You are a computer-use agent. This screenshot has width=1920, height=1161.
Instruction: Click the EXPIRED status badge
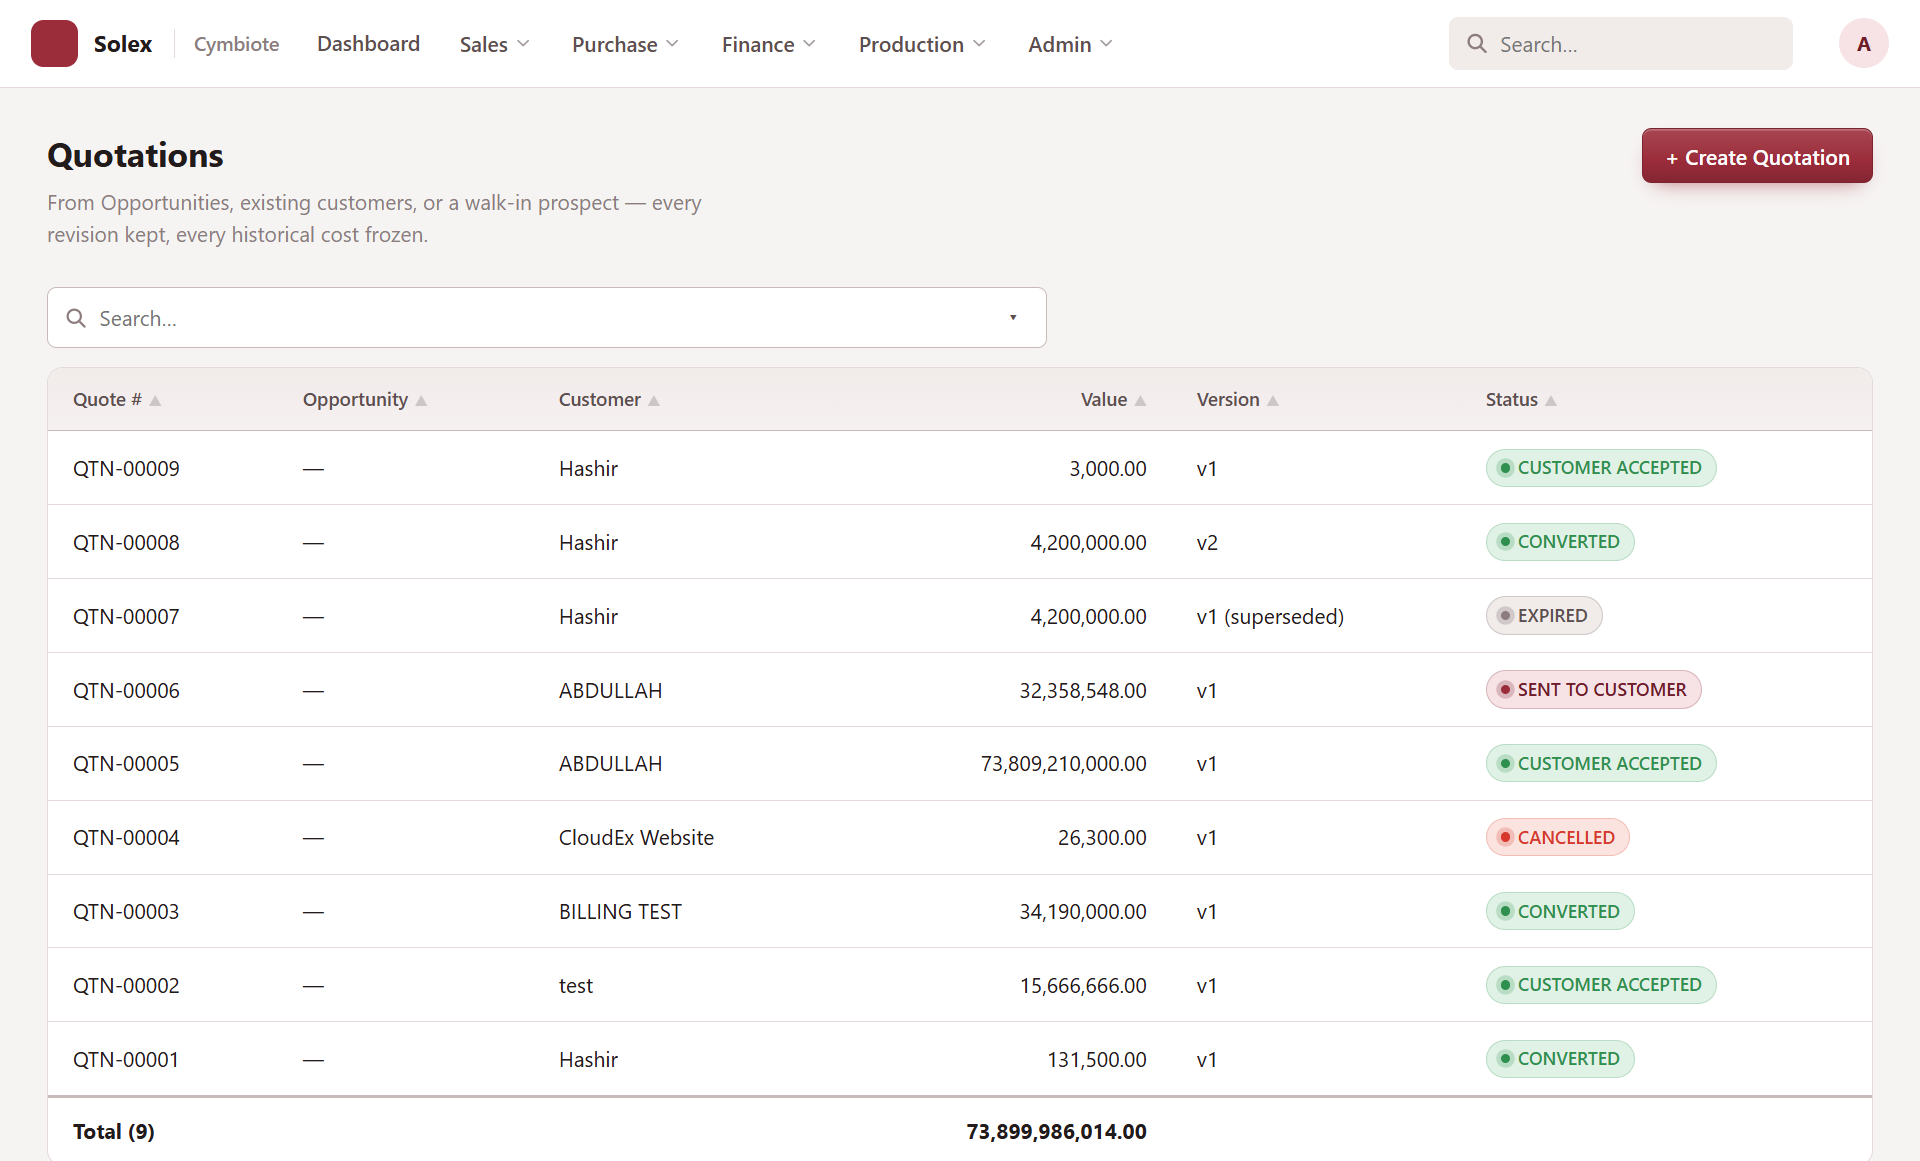pyautogui.click(x=1543, y=616)
